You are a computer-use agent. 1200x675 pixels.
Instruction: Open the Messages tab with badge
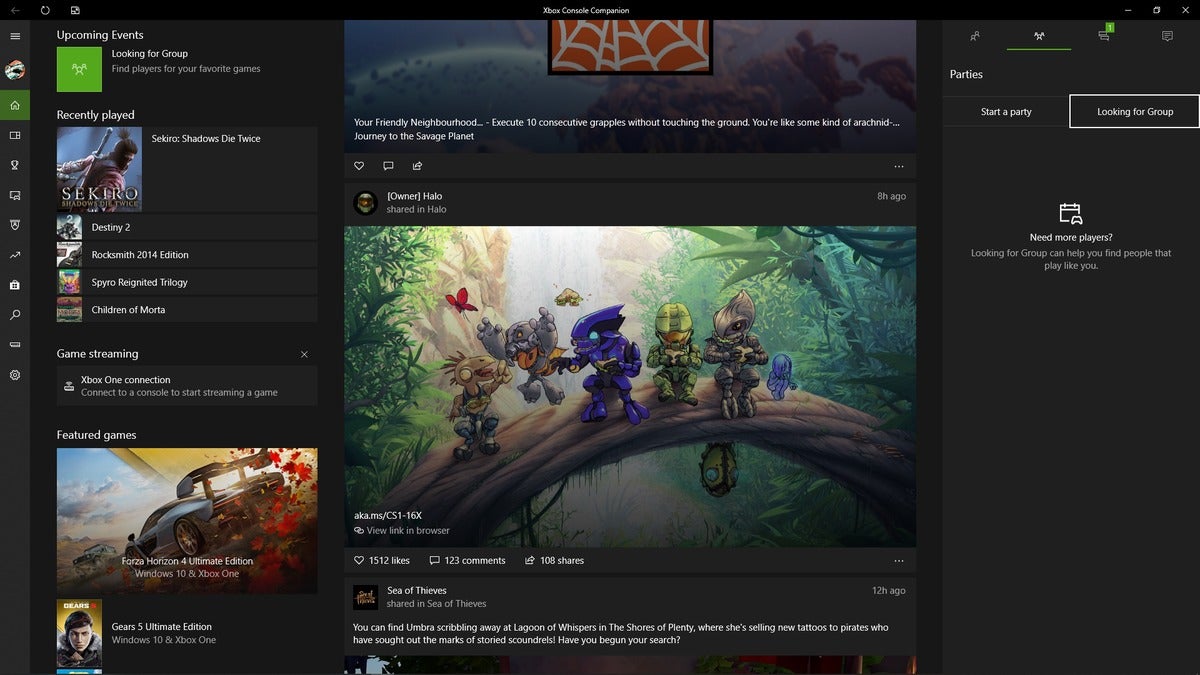click(1103, 36)
